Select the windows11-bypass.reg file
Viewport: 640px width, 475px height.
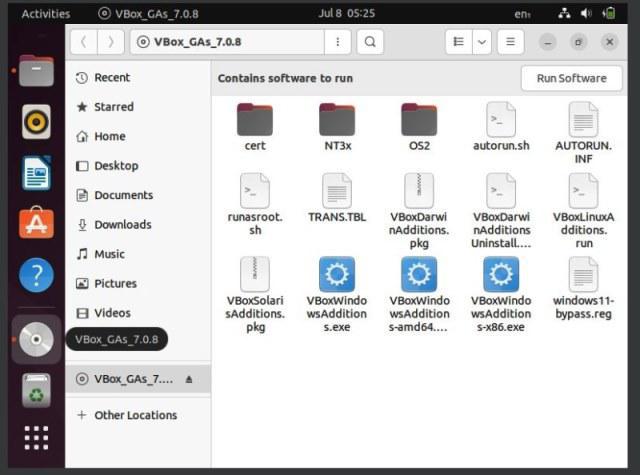click(583, 288)
